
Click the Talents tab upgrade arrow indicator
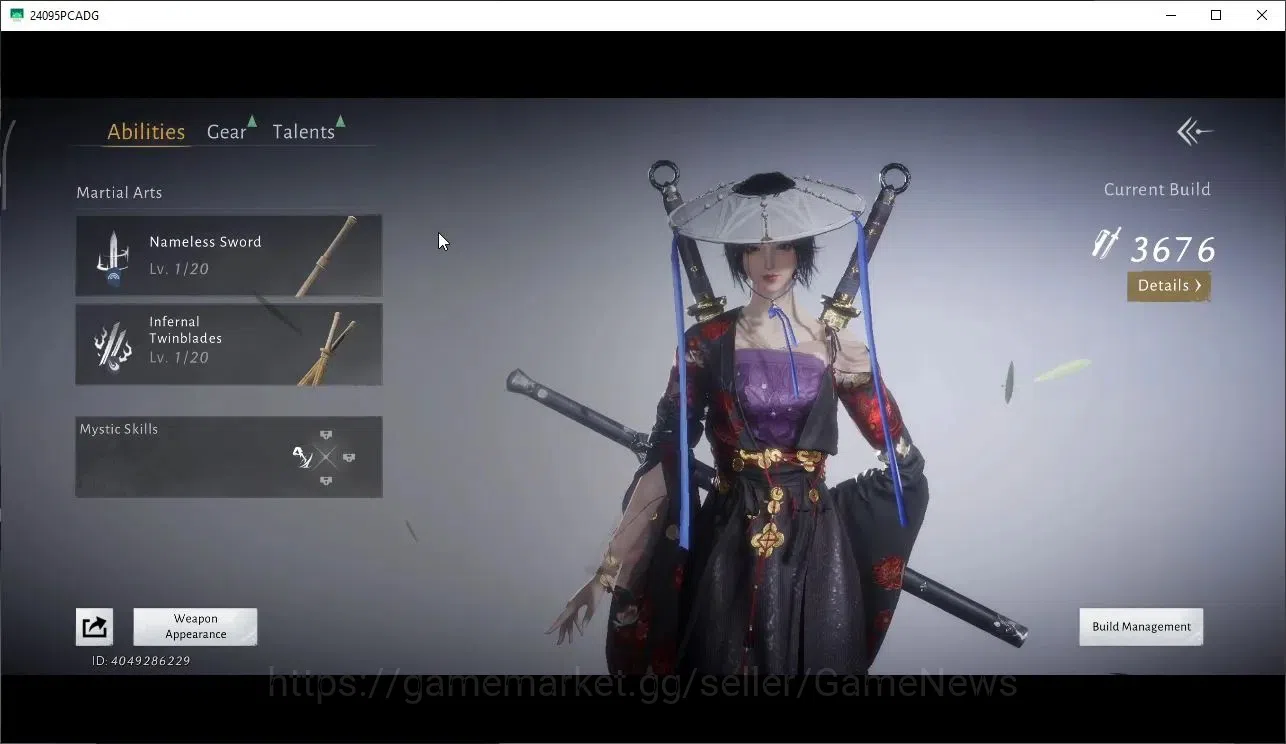(340, 121)
